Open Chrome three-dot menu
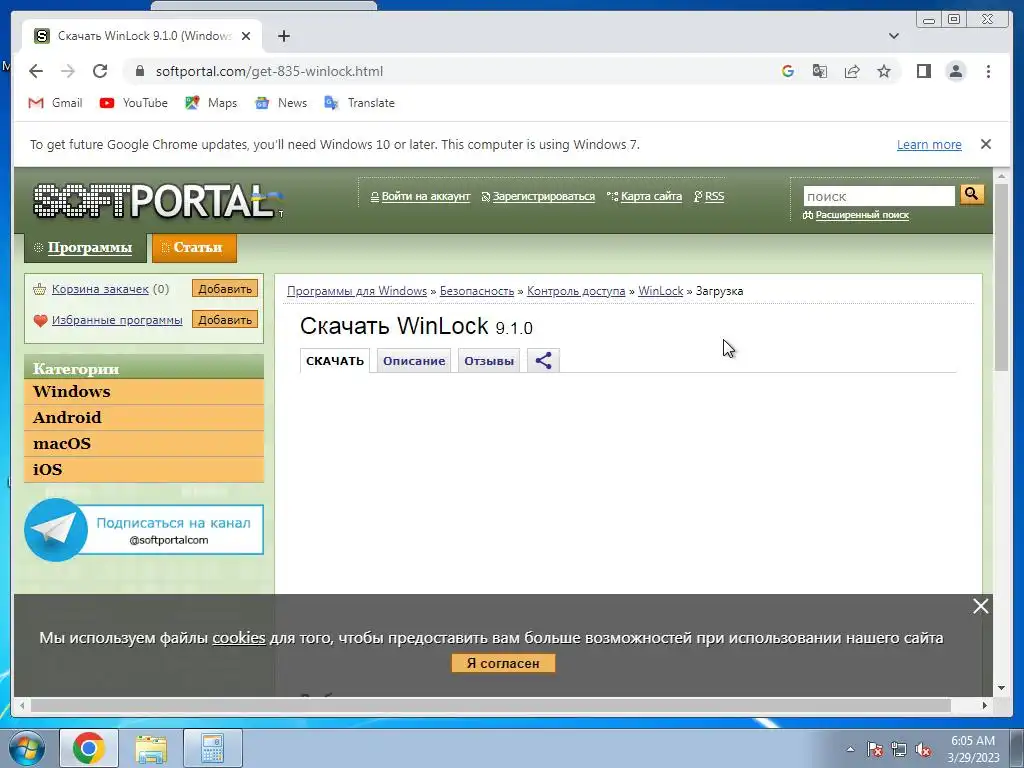 (x=988, y=71)
